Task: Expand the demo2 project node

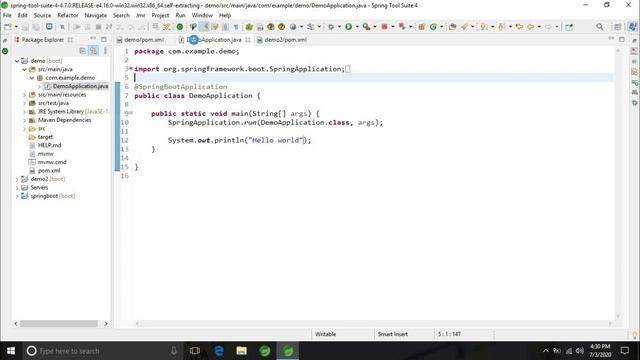Action: [17, 179]
